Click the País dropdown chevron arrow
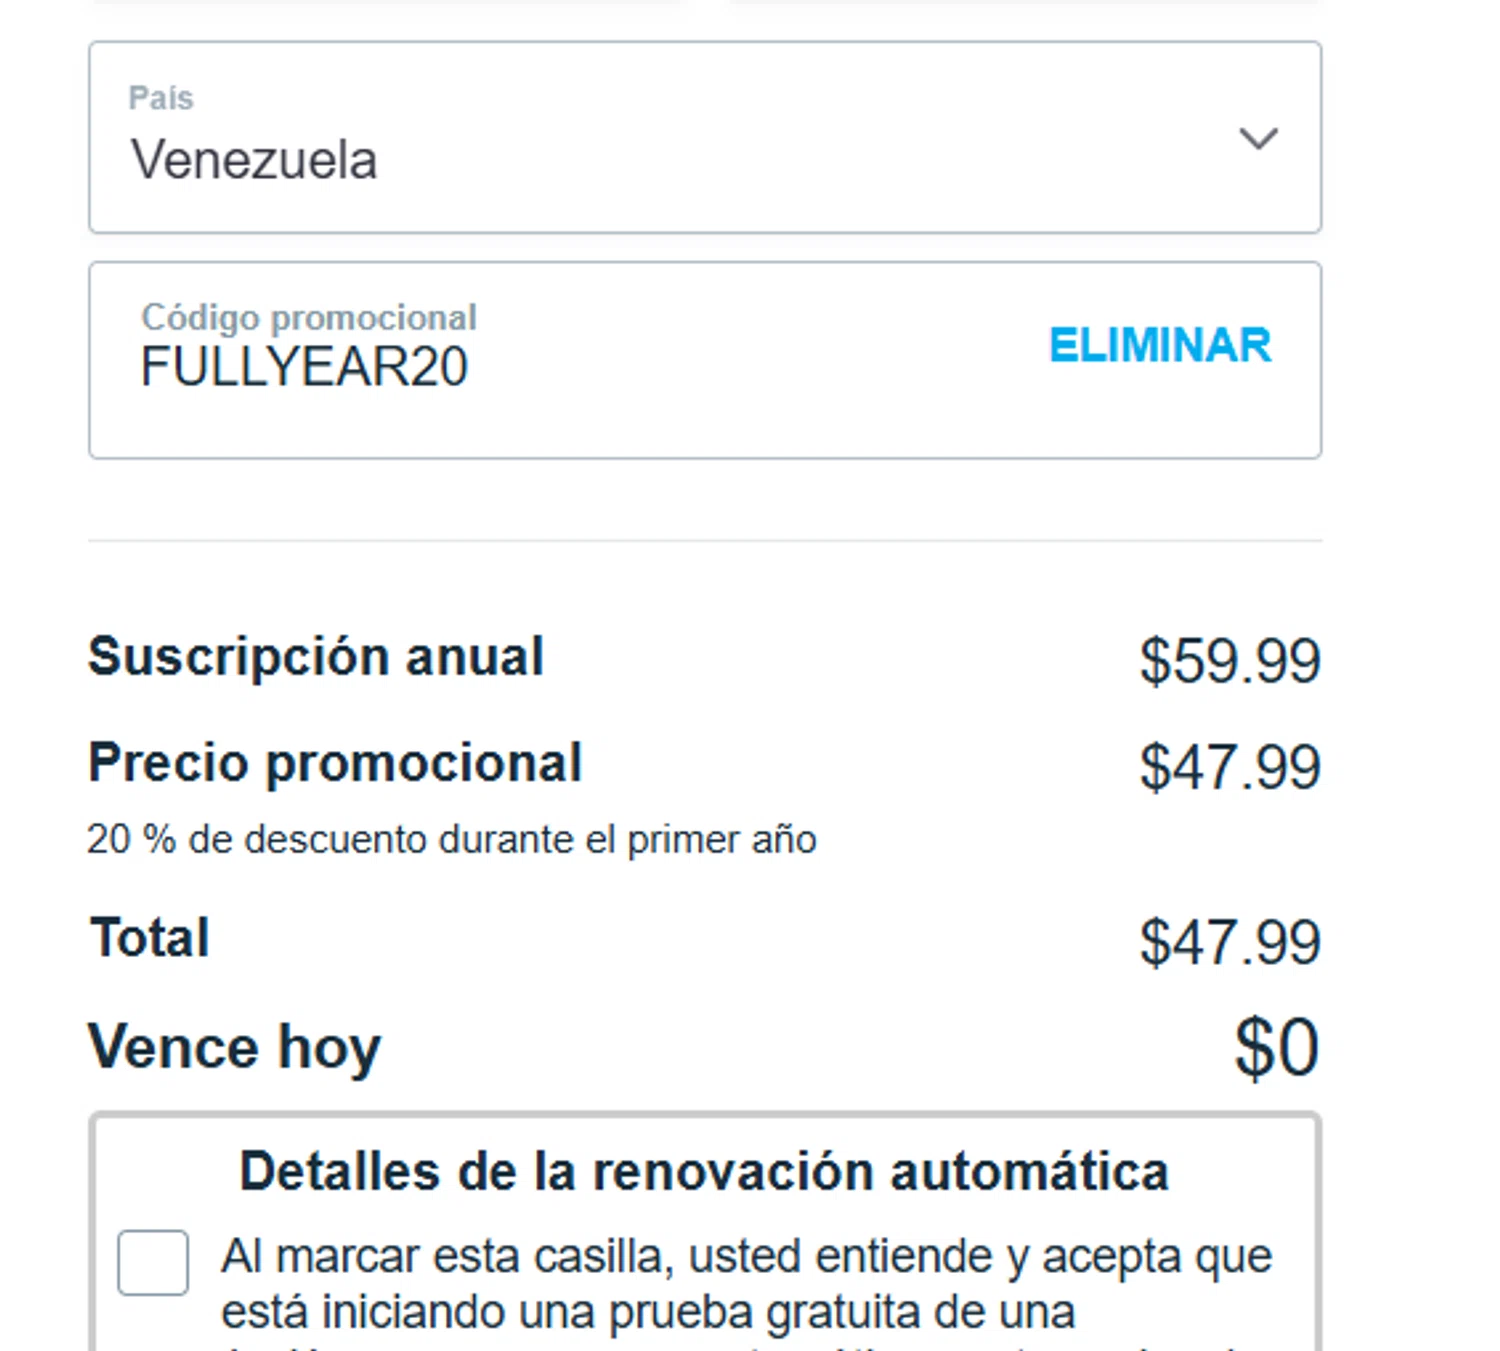This screenshot has width=1500, height=1351. [1258, 138]
